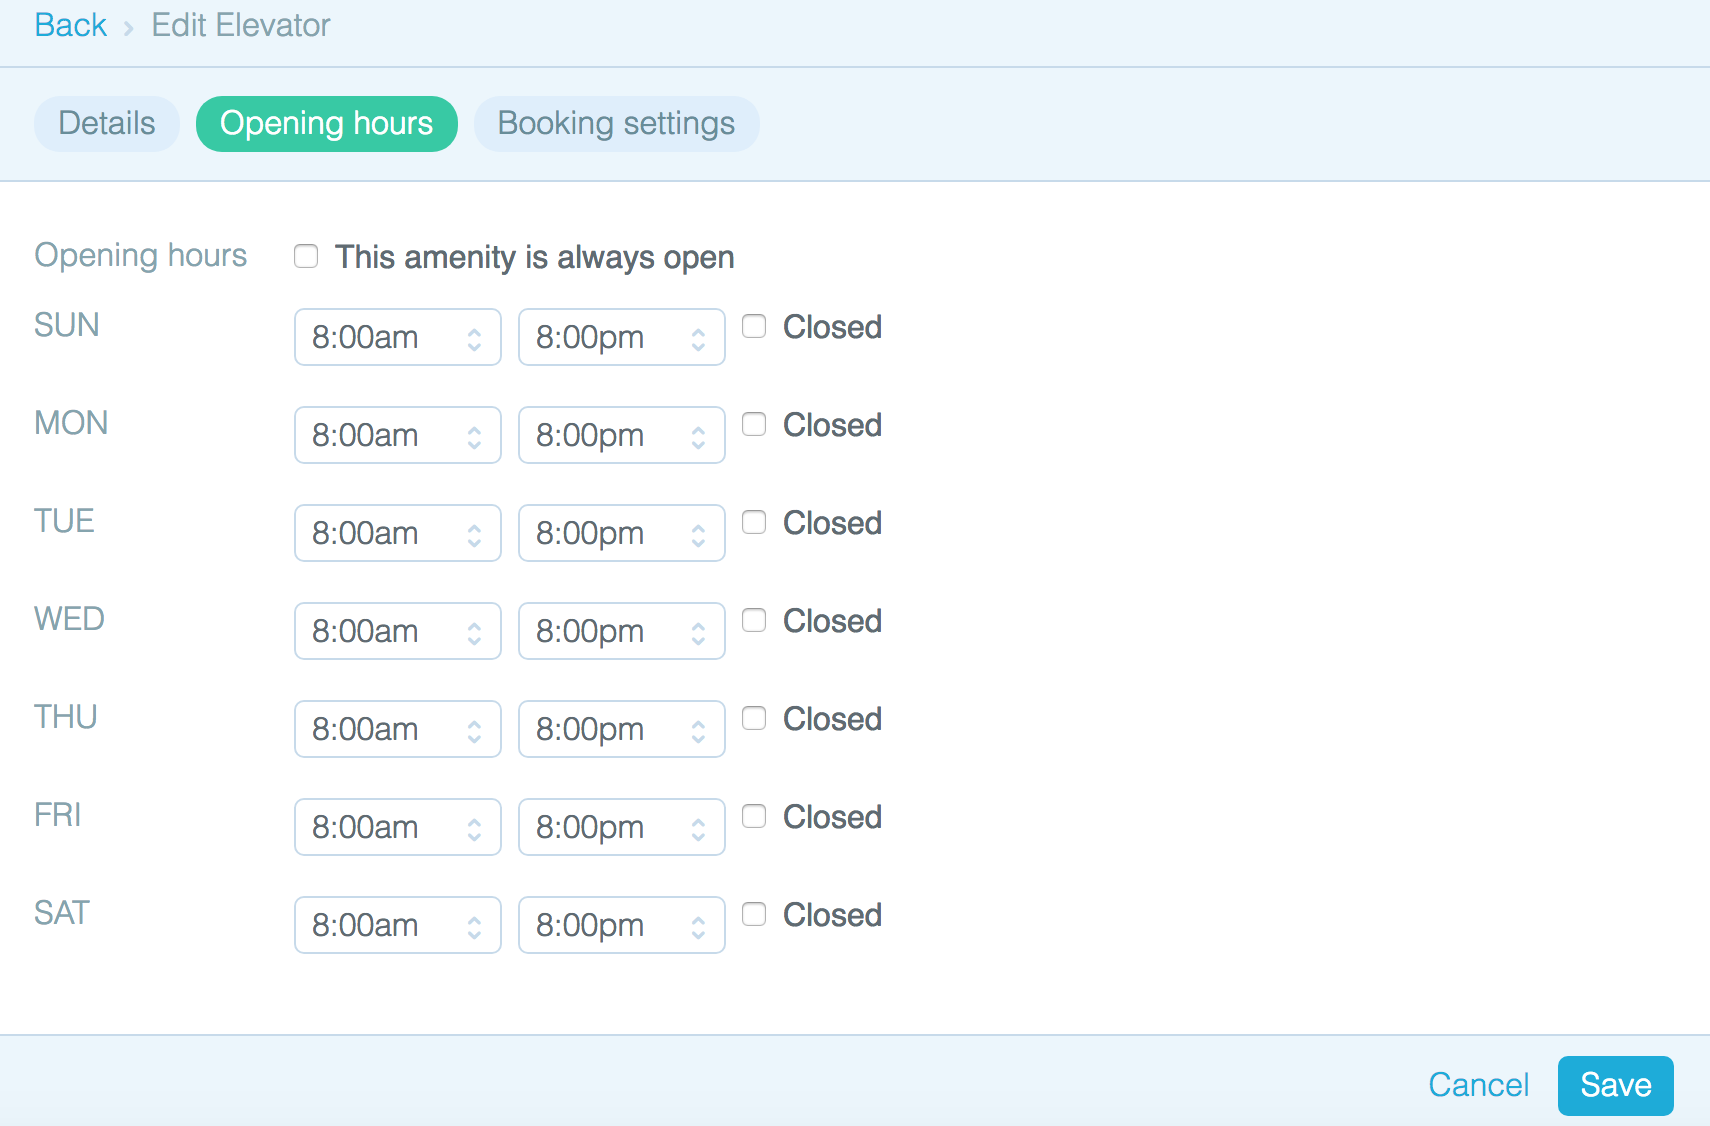This screenshot has width=1710, height=1126.
Task: Open the Booking settings tab
Action: click(x=616, y=124)
